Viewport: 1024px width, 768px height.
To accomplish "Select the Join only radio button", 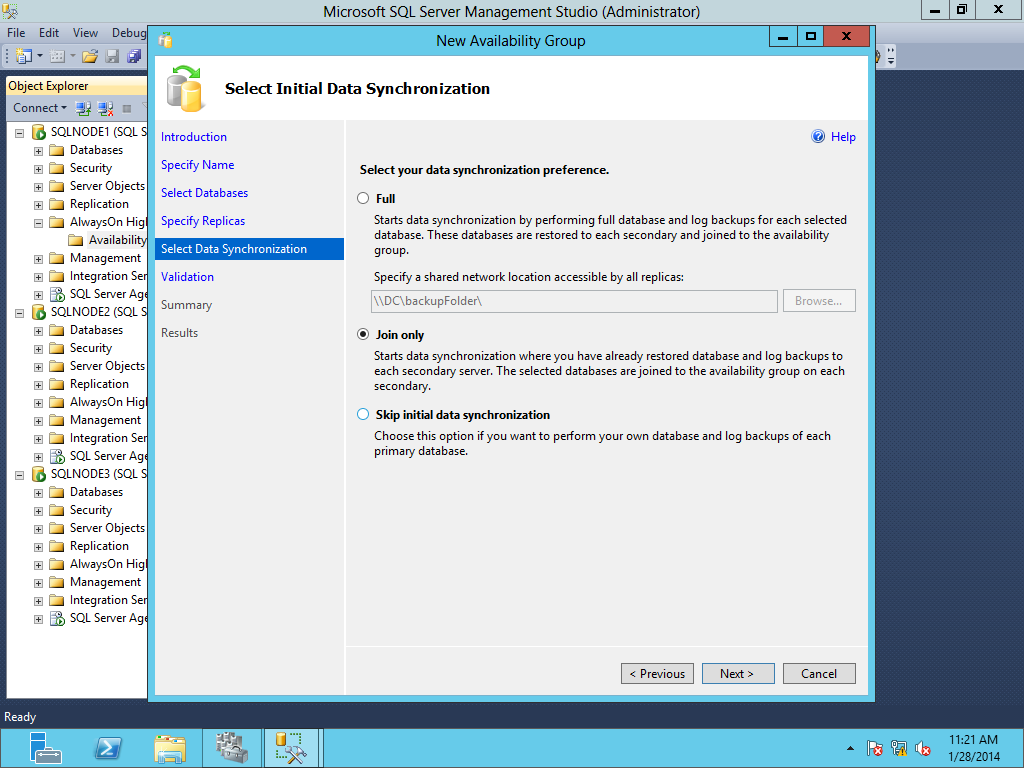I will (x=363, y=334).
